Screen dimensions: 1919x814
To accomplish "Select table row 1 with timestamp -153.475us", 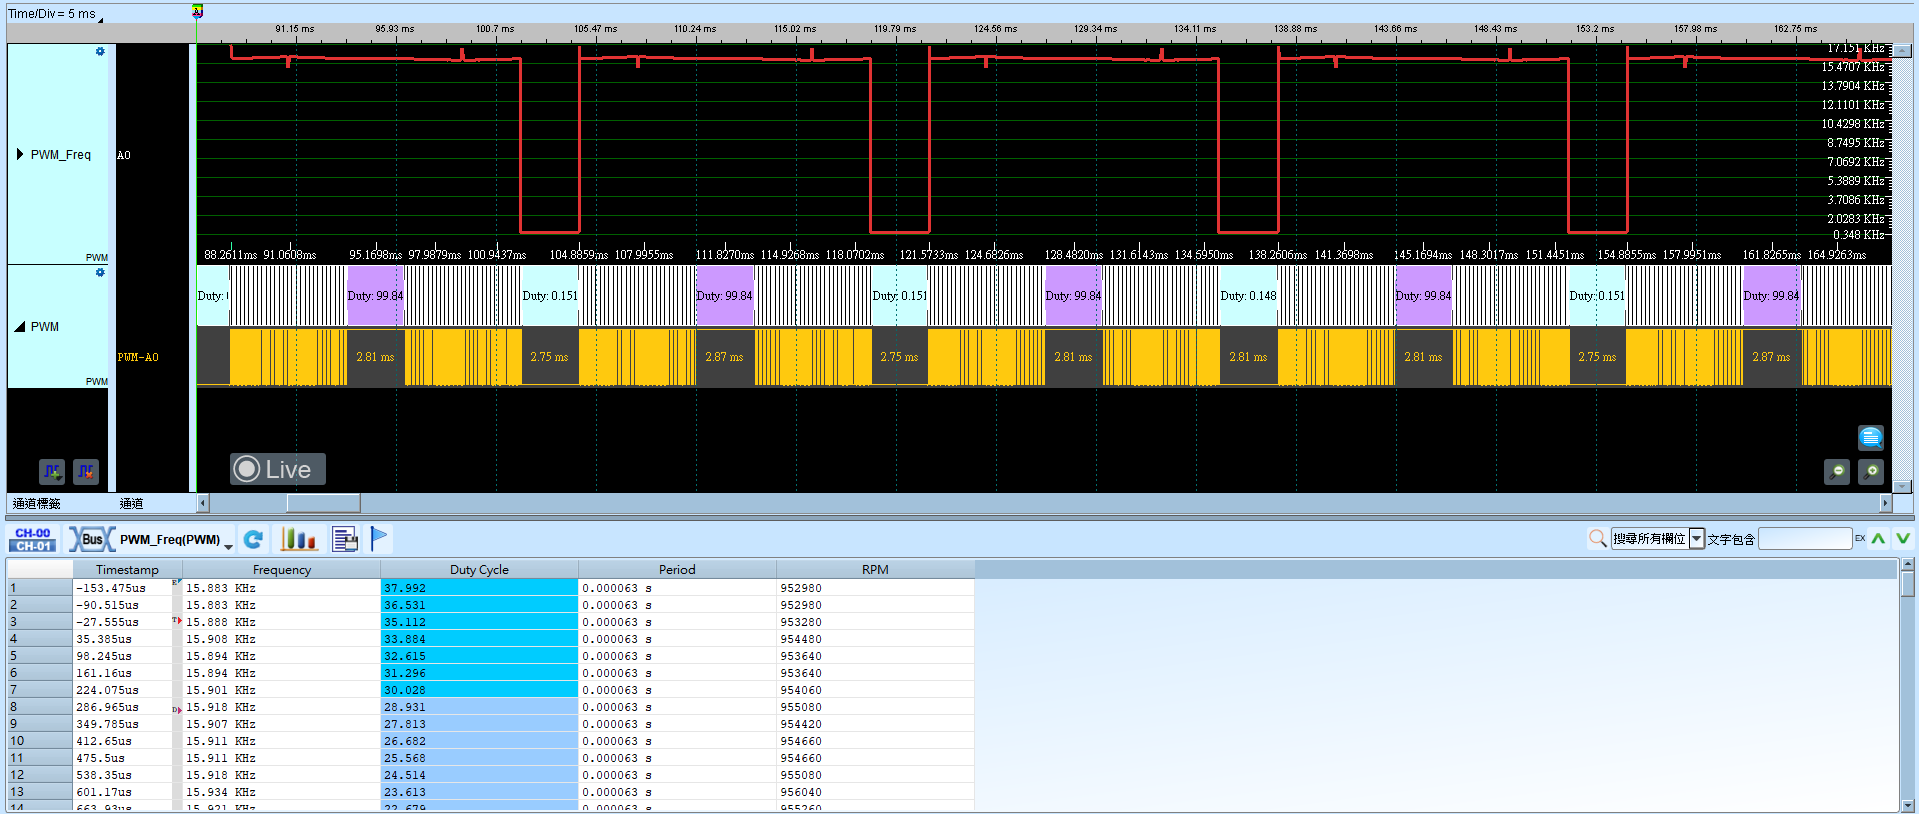I will [x=490, y=588].
